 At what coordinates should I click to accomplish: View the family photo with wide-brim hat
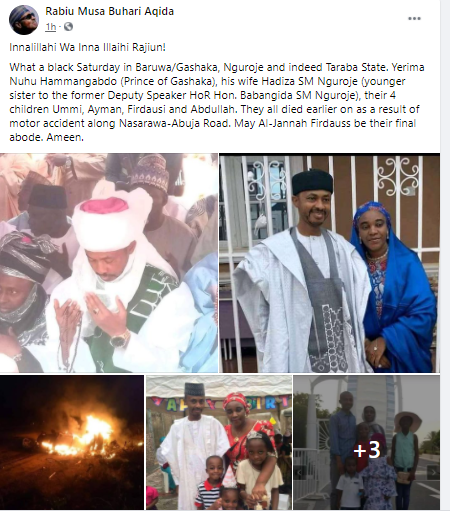367,442
